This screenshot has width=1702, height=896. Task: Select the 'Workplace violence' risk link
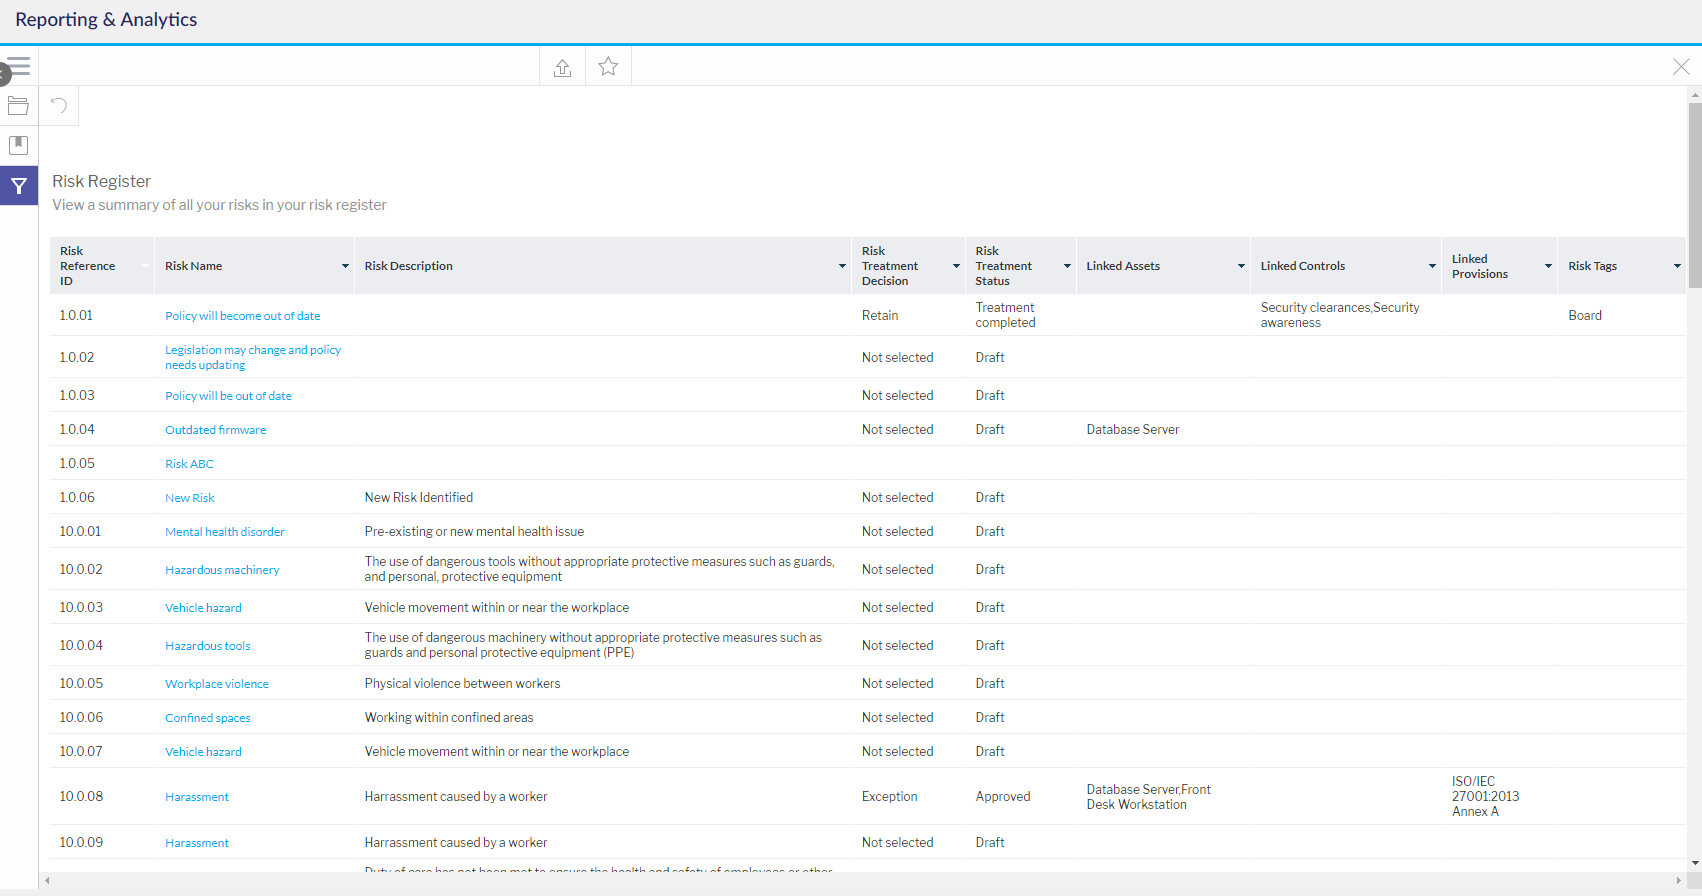point(216,684)
